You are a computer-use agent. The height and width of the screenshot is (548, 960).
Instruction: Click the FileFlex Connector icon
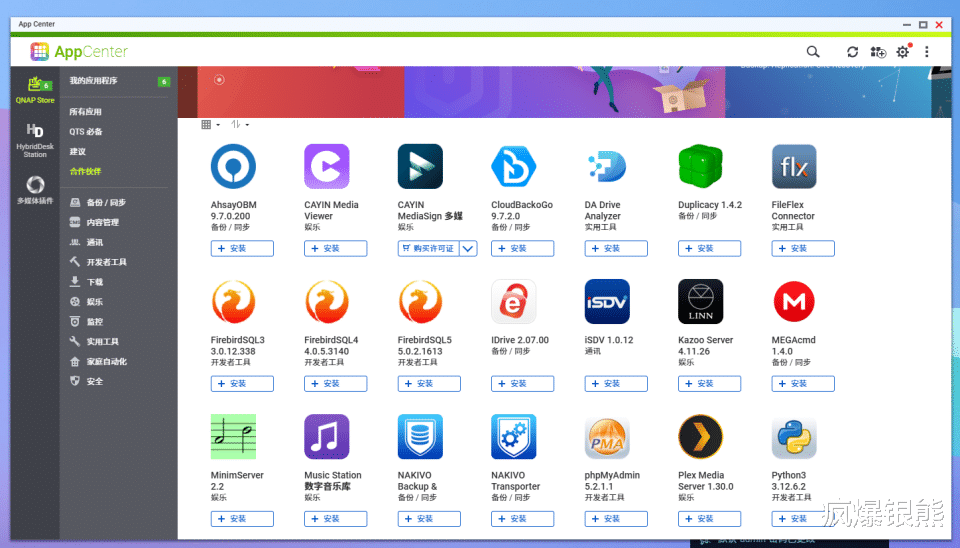[794, 167]
